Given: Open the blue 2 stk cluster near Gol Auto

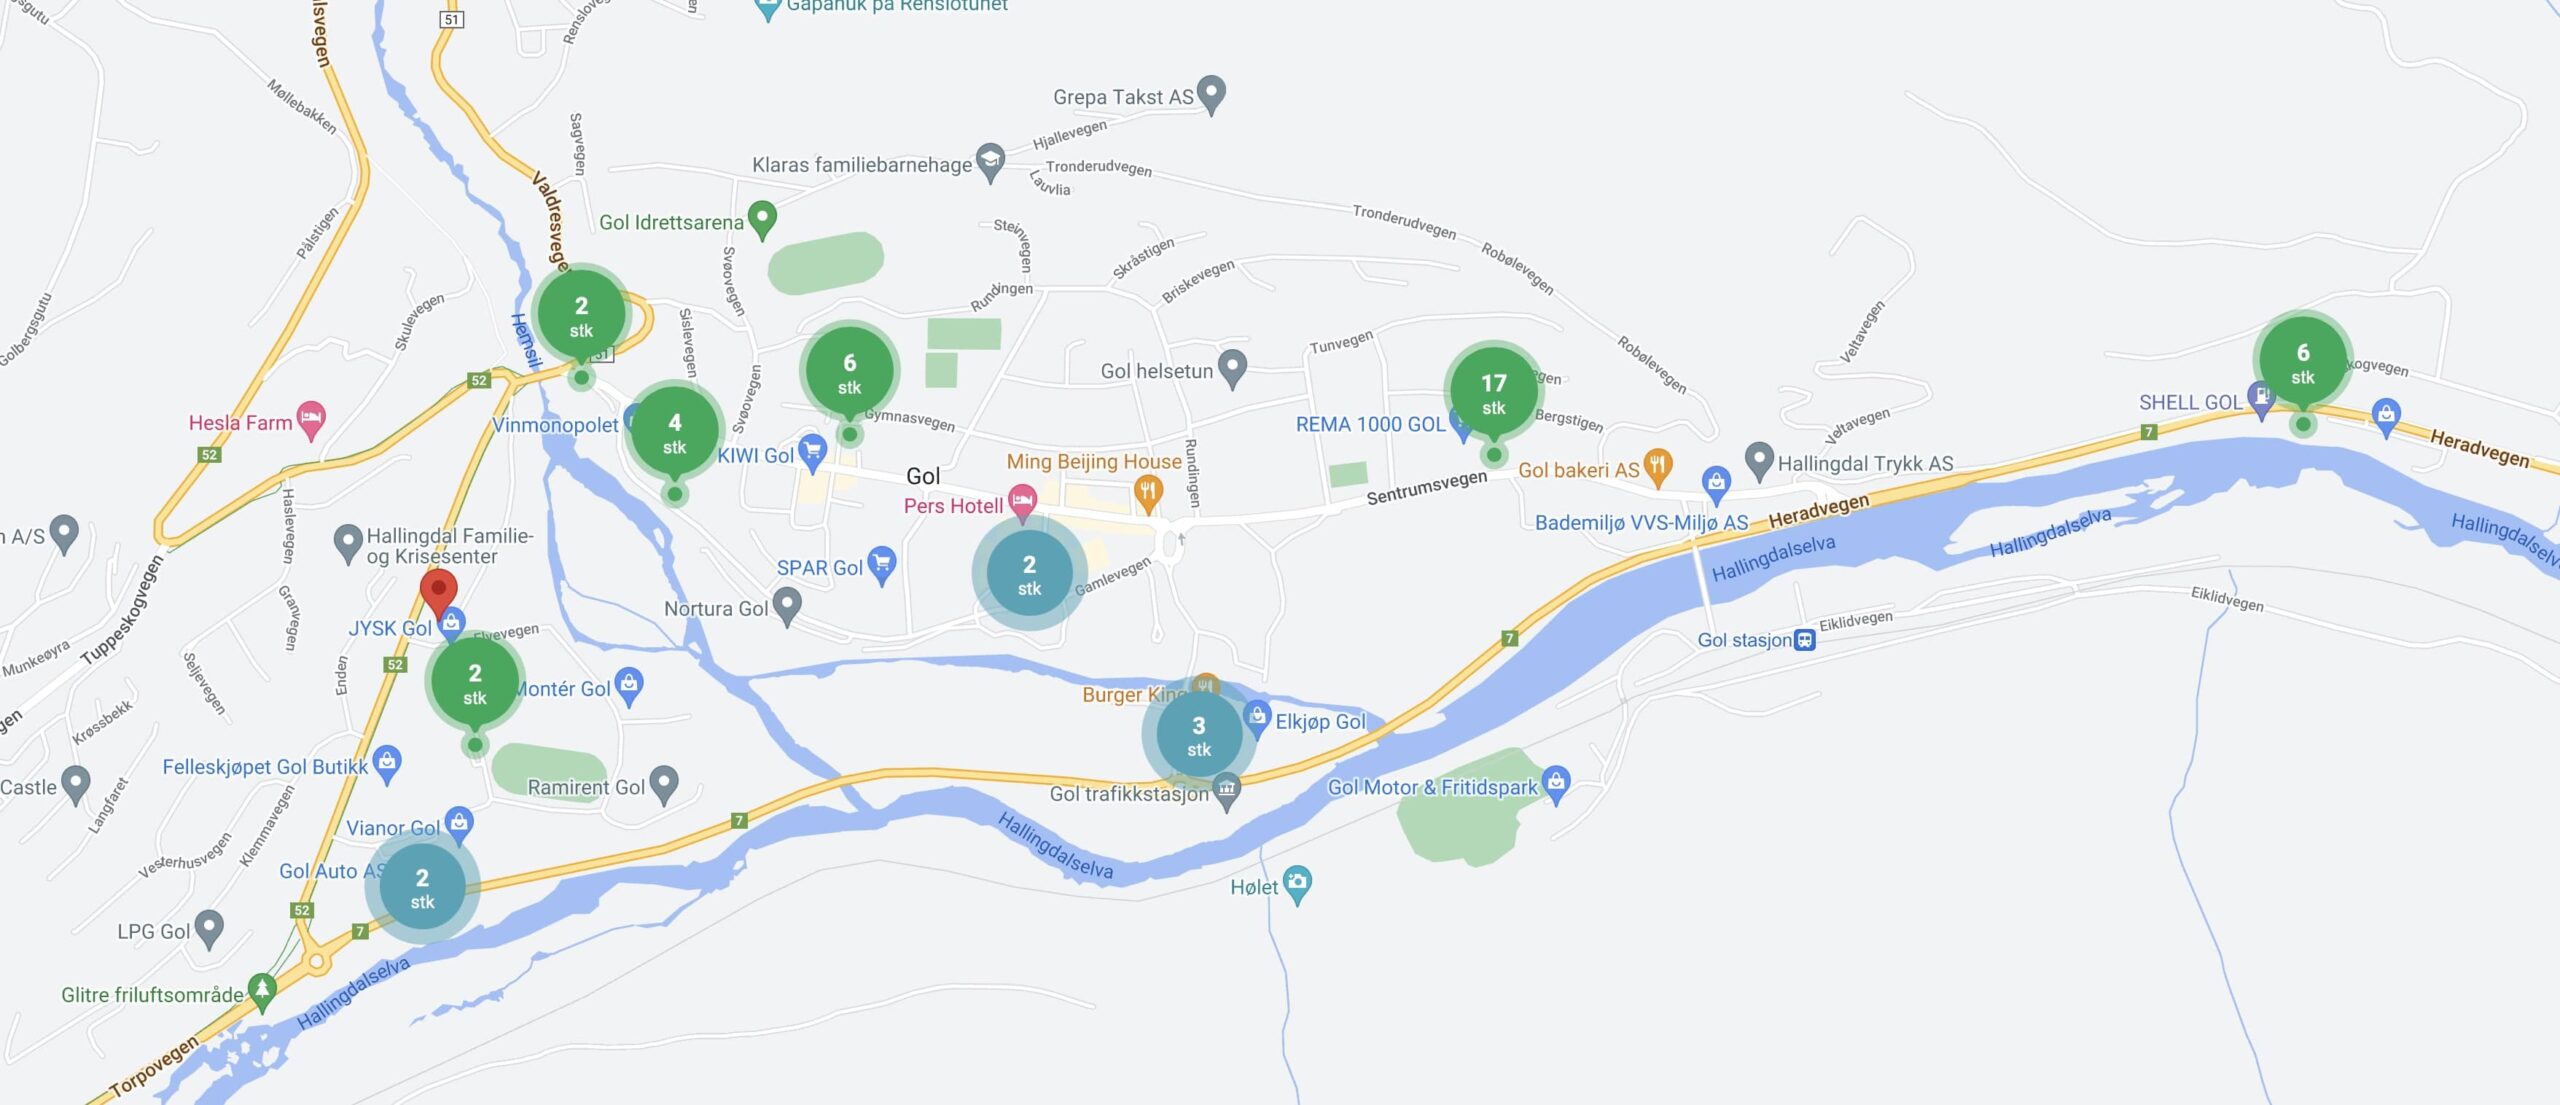Looking at the screenshot, I should click(x=422, y=887).
